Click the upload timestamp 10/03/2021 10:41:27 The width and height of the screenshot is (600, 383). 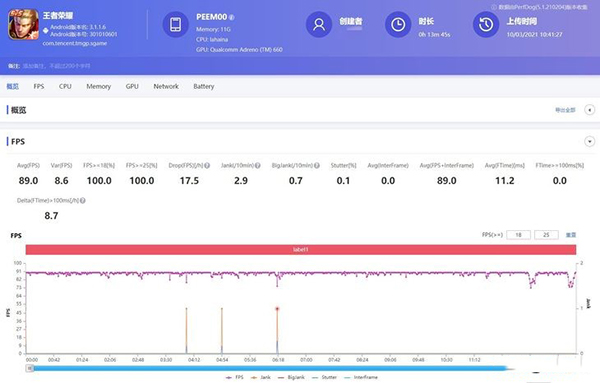click(535, 34)
